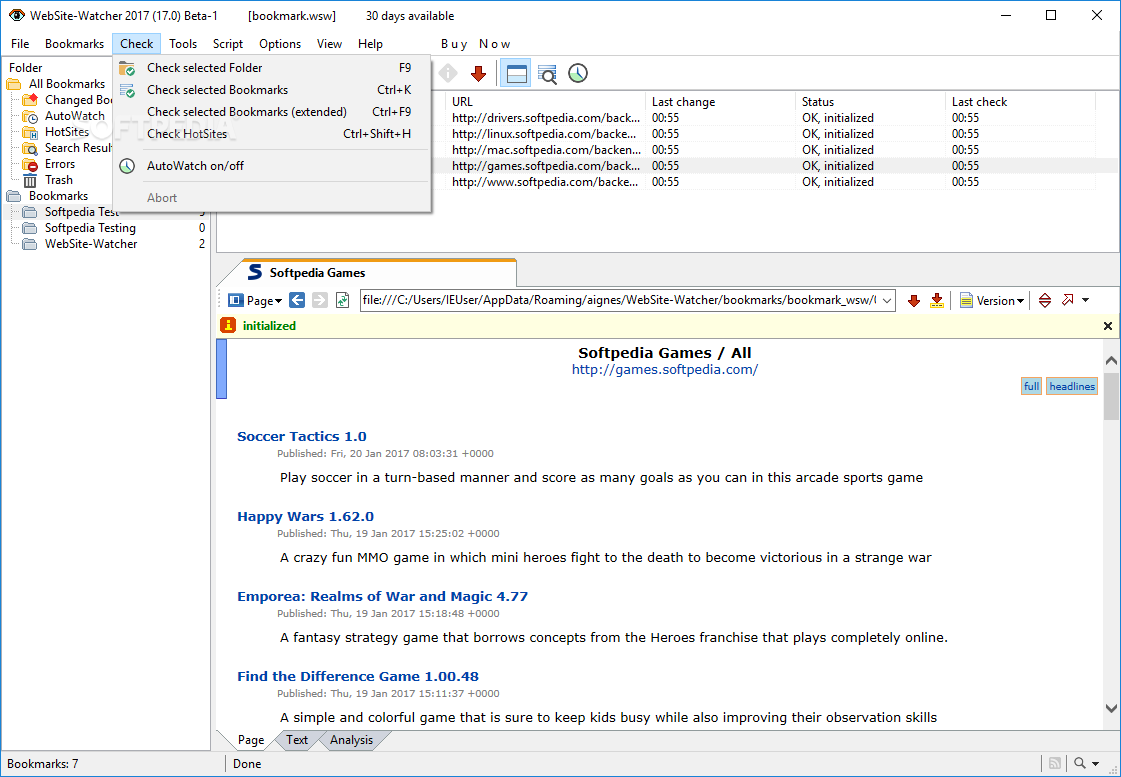Open the File menu

click(x=20, y=44)
